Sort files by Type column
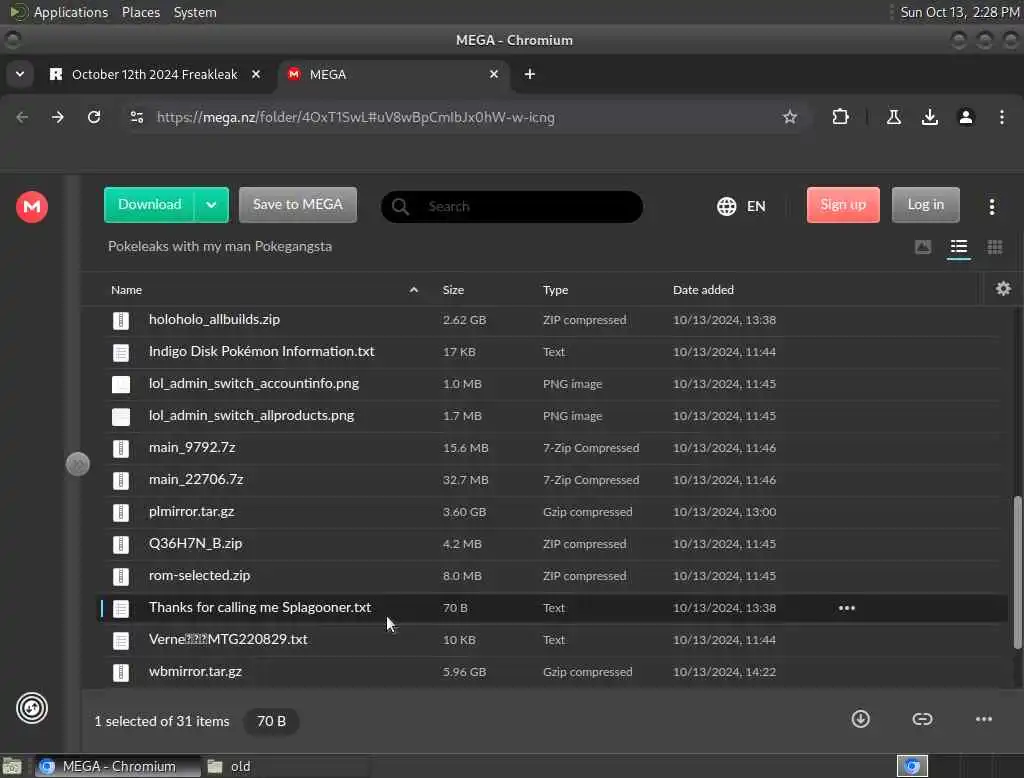This screenshot has height=778, width=1024. (x=555, y=290)
